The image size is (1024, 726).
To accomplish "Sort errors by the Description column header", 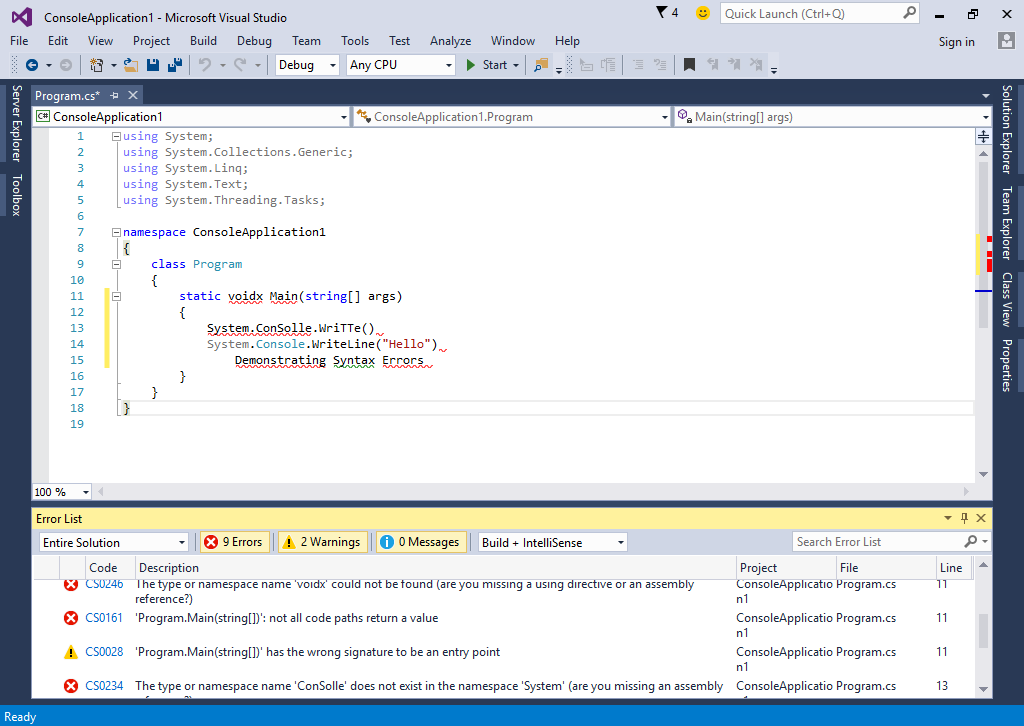I will 436,567.
